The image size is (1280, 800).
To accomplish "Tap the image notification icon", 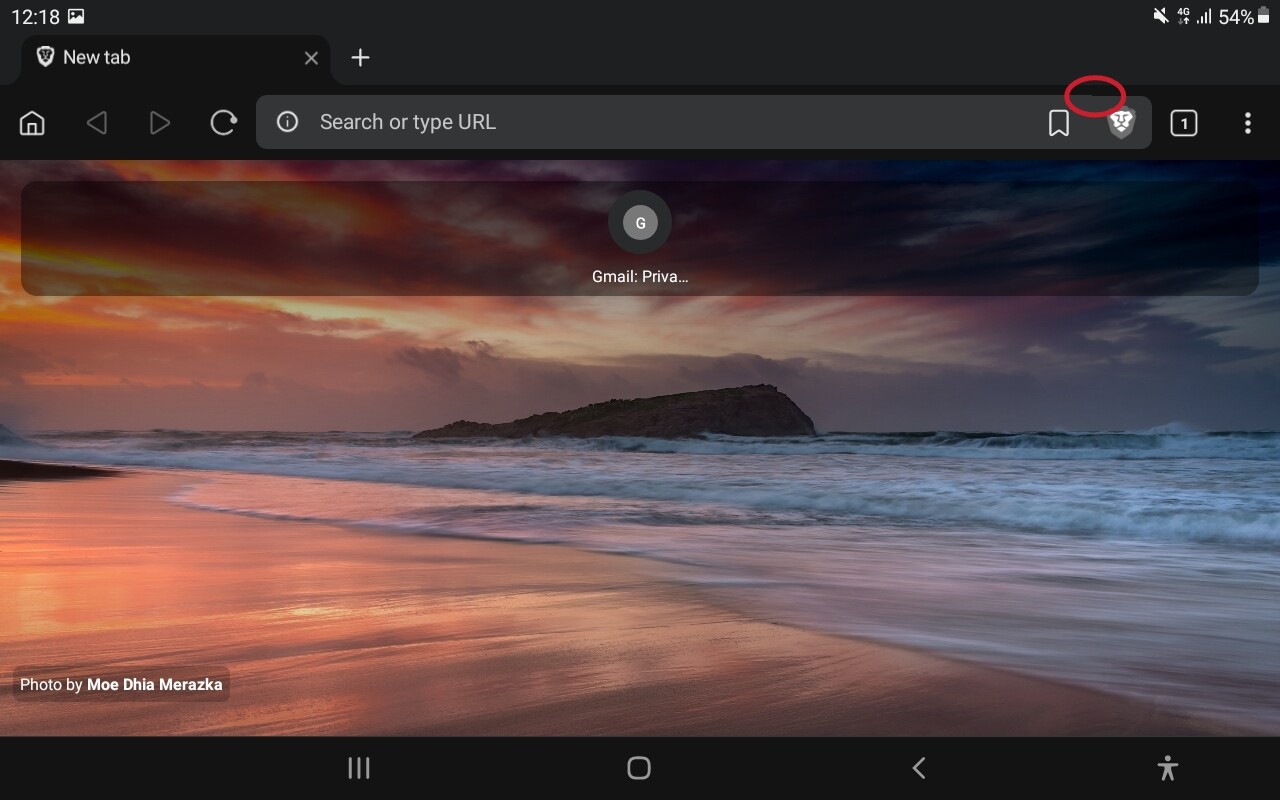I will click(x=76, y=16).
